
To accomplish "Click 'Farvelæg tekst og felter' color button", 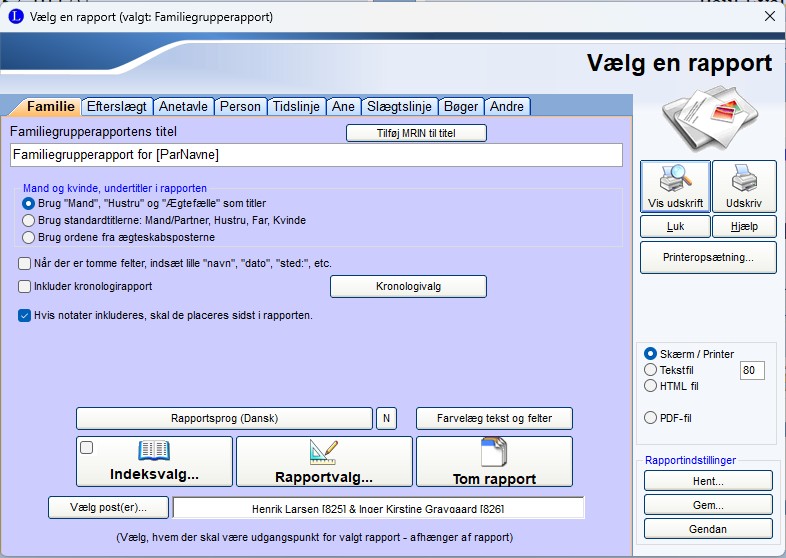I will point(494,418).
